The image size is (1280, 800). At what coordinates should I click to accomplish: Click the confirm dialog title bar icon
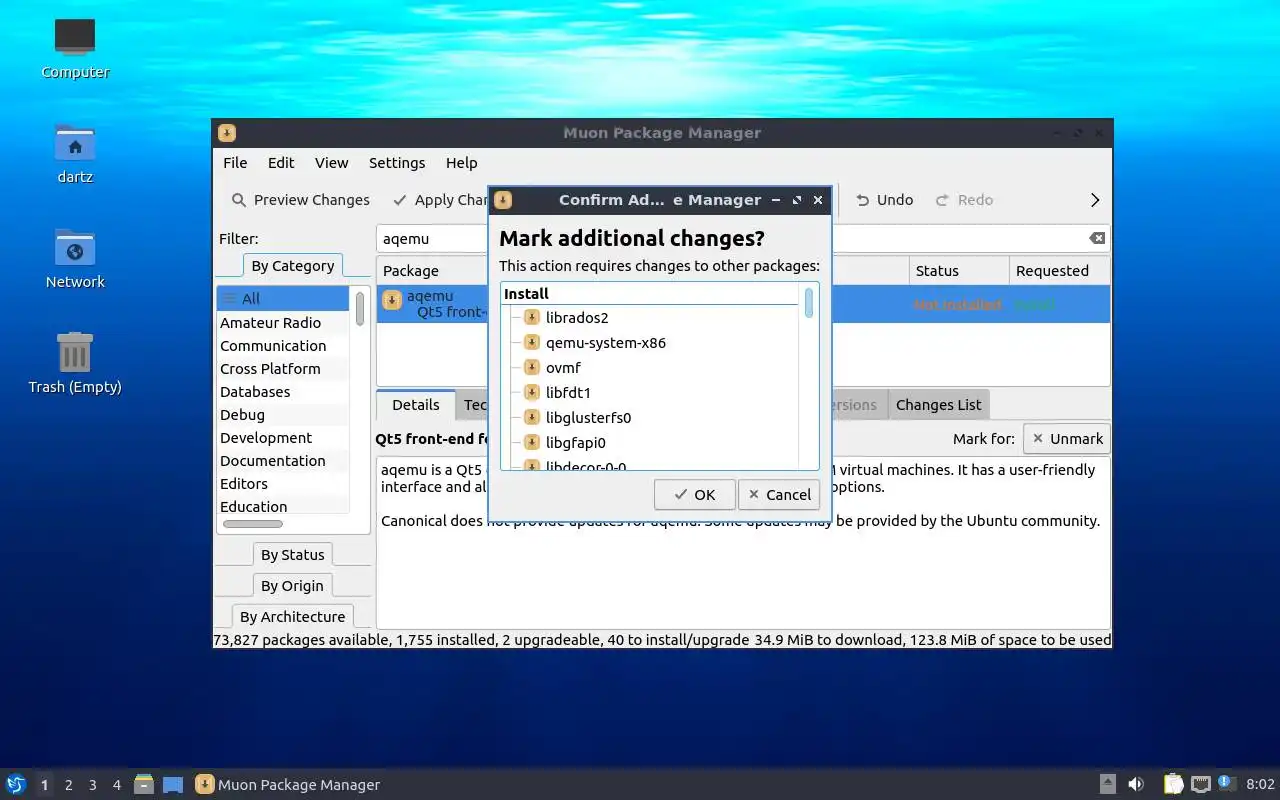503,200
